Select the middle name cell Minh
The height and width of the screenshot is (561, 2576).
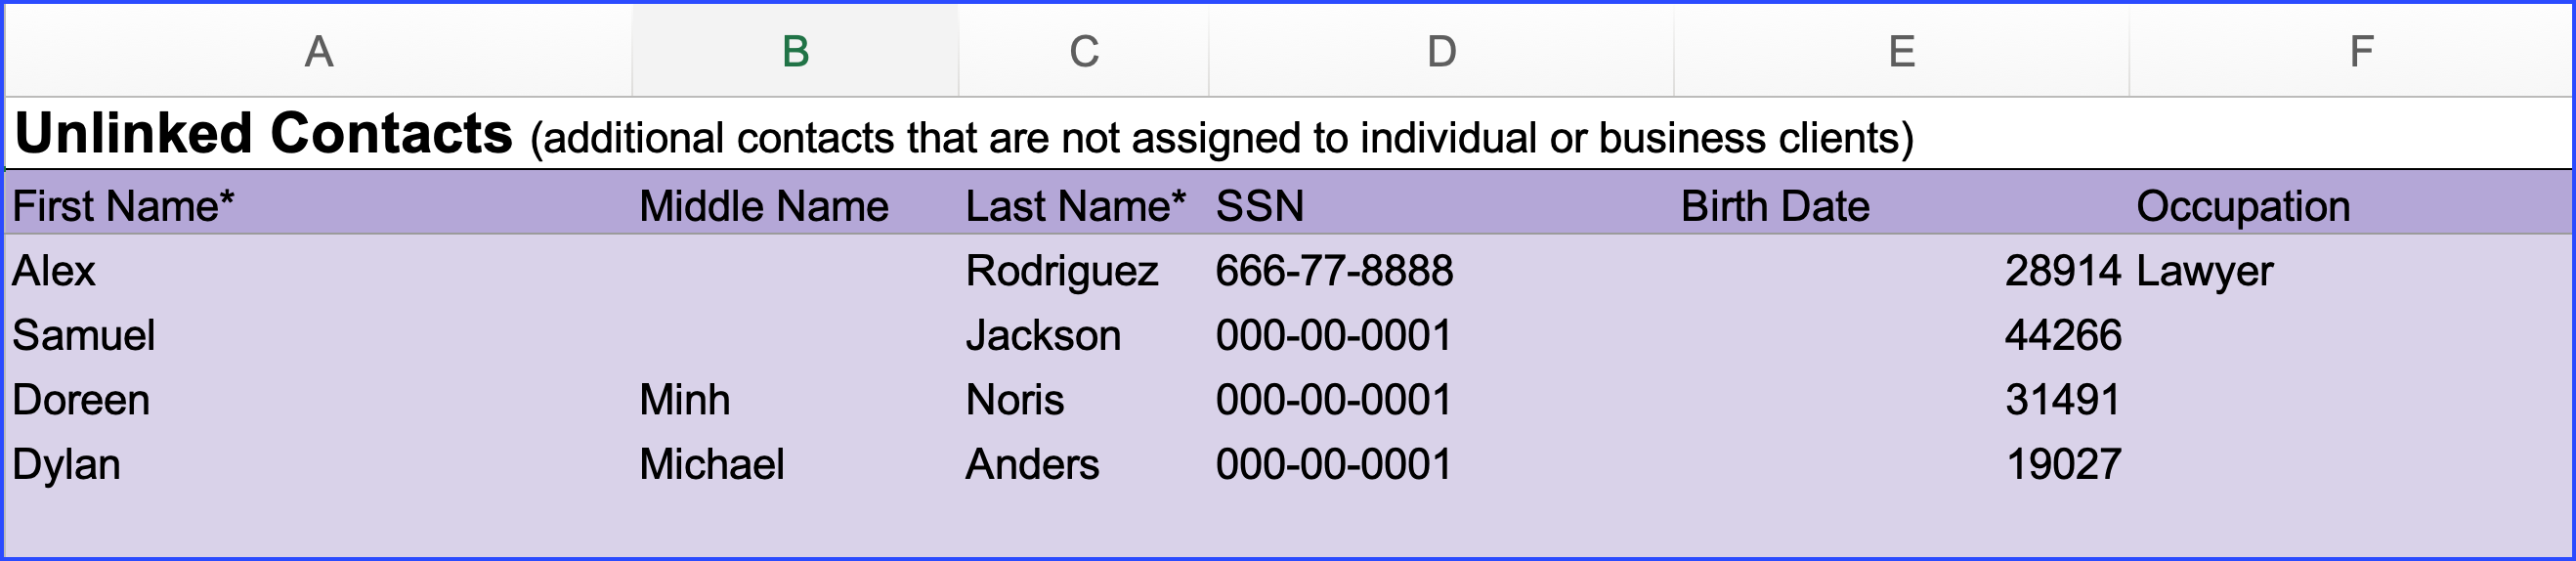coord(685,400)
